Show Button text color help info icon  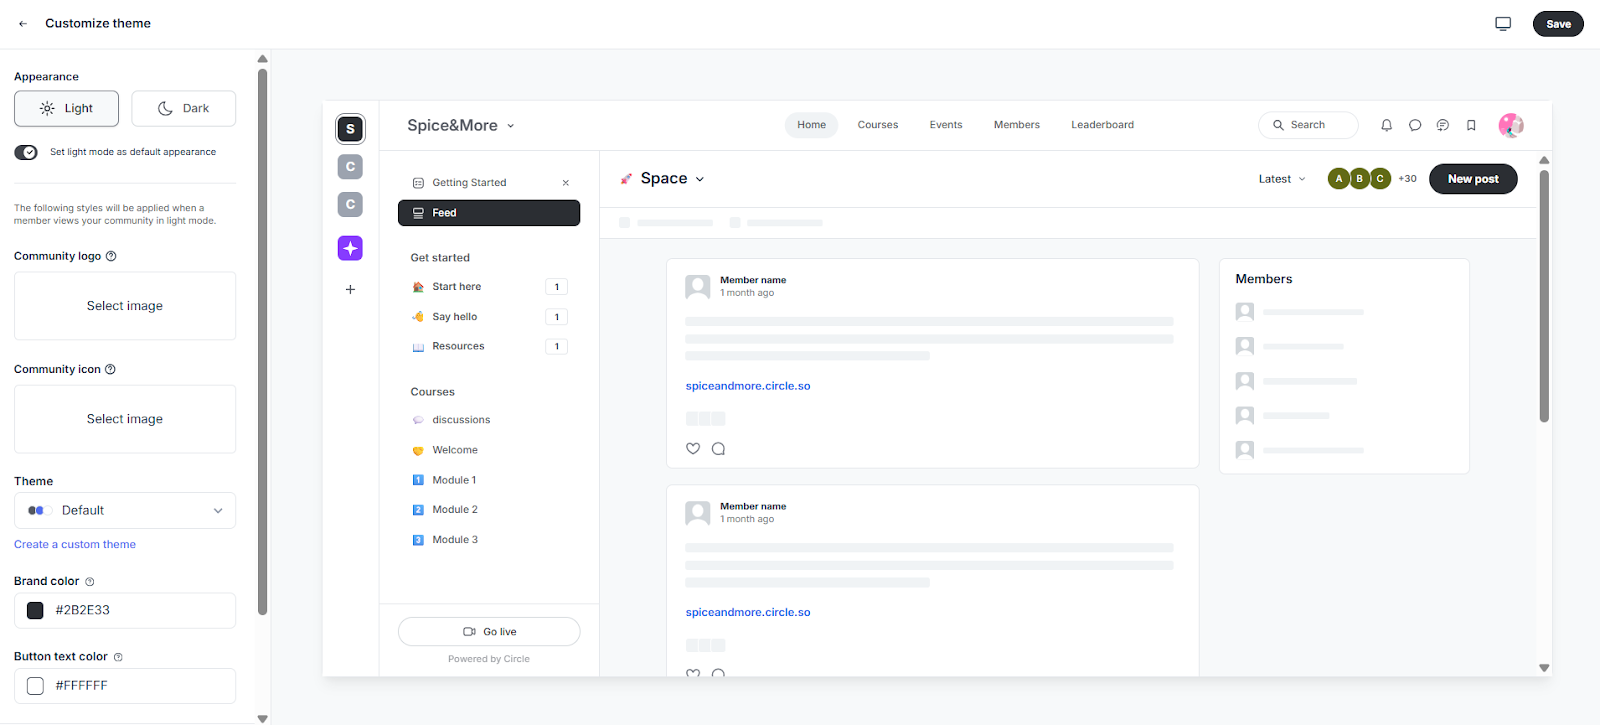click(118, 657)
